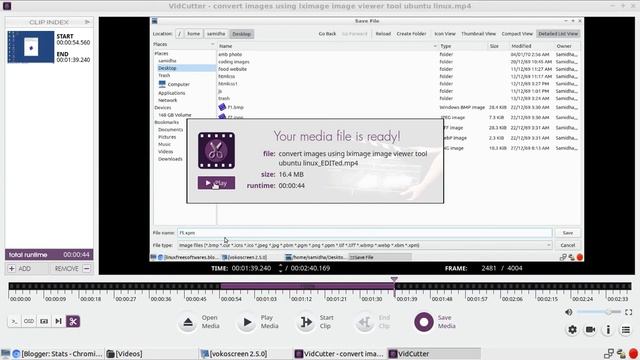Switch to VidCutter - convert ima... taskbar window
The image size is (640, 360).
340,354
